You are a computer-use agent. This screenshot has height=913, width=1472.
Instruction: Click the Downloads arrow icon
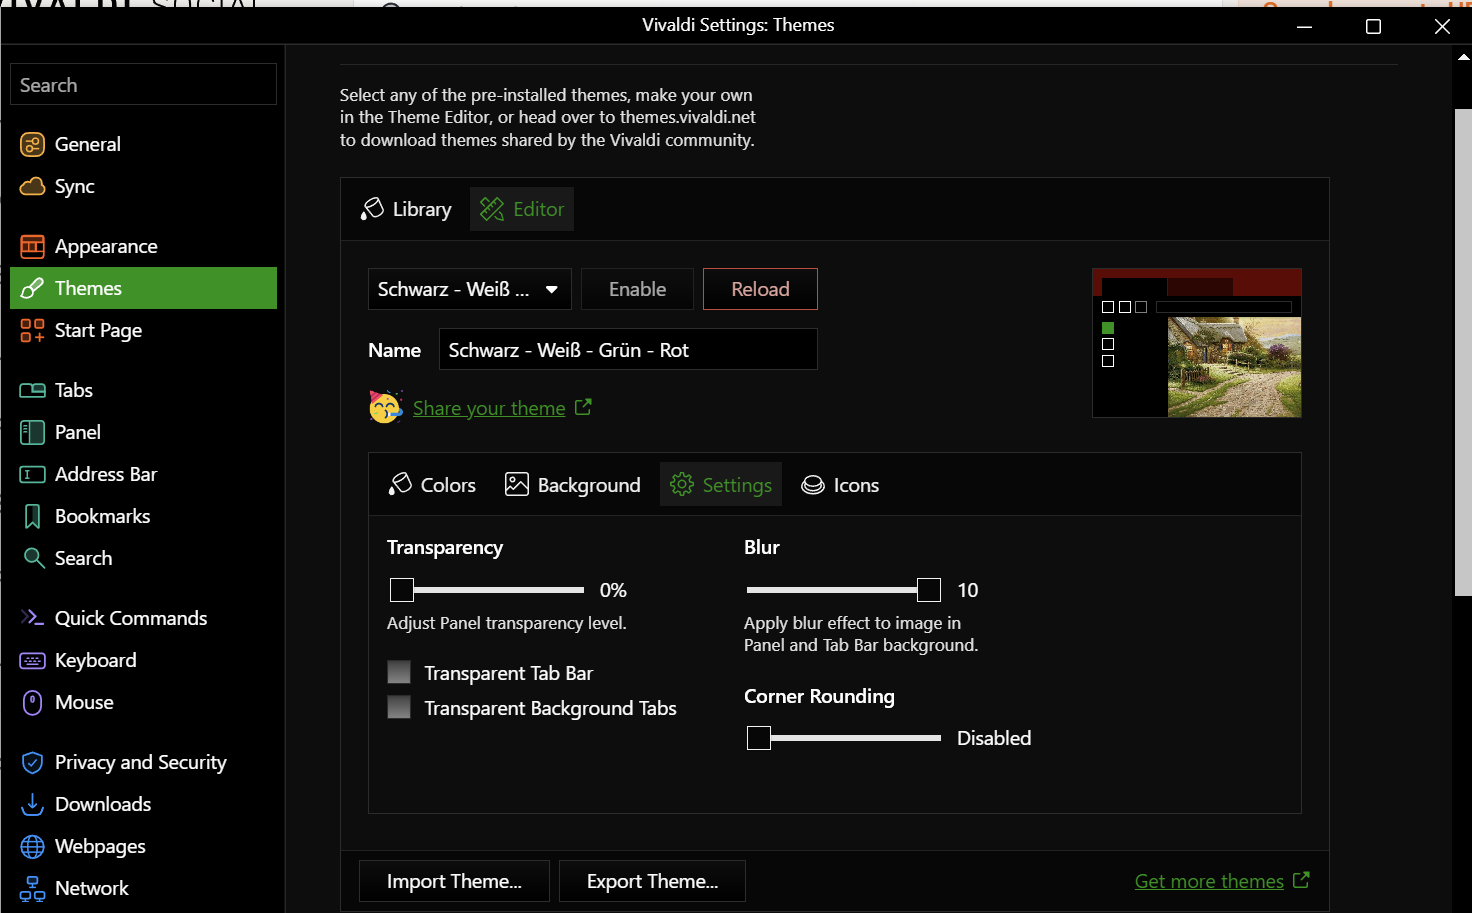[32, 804]
